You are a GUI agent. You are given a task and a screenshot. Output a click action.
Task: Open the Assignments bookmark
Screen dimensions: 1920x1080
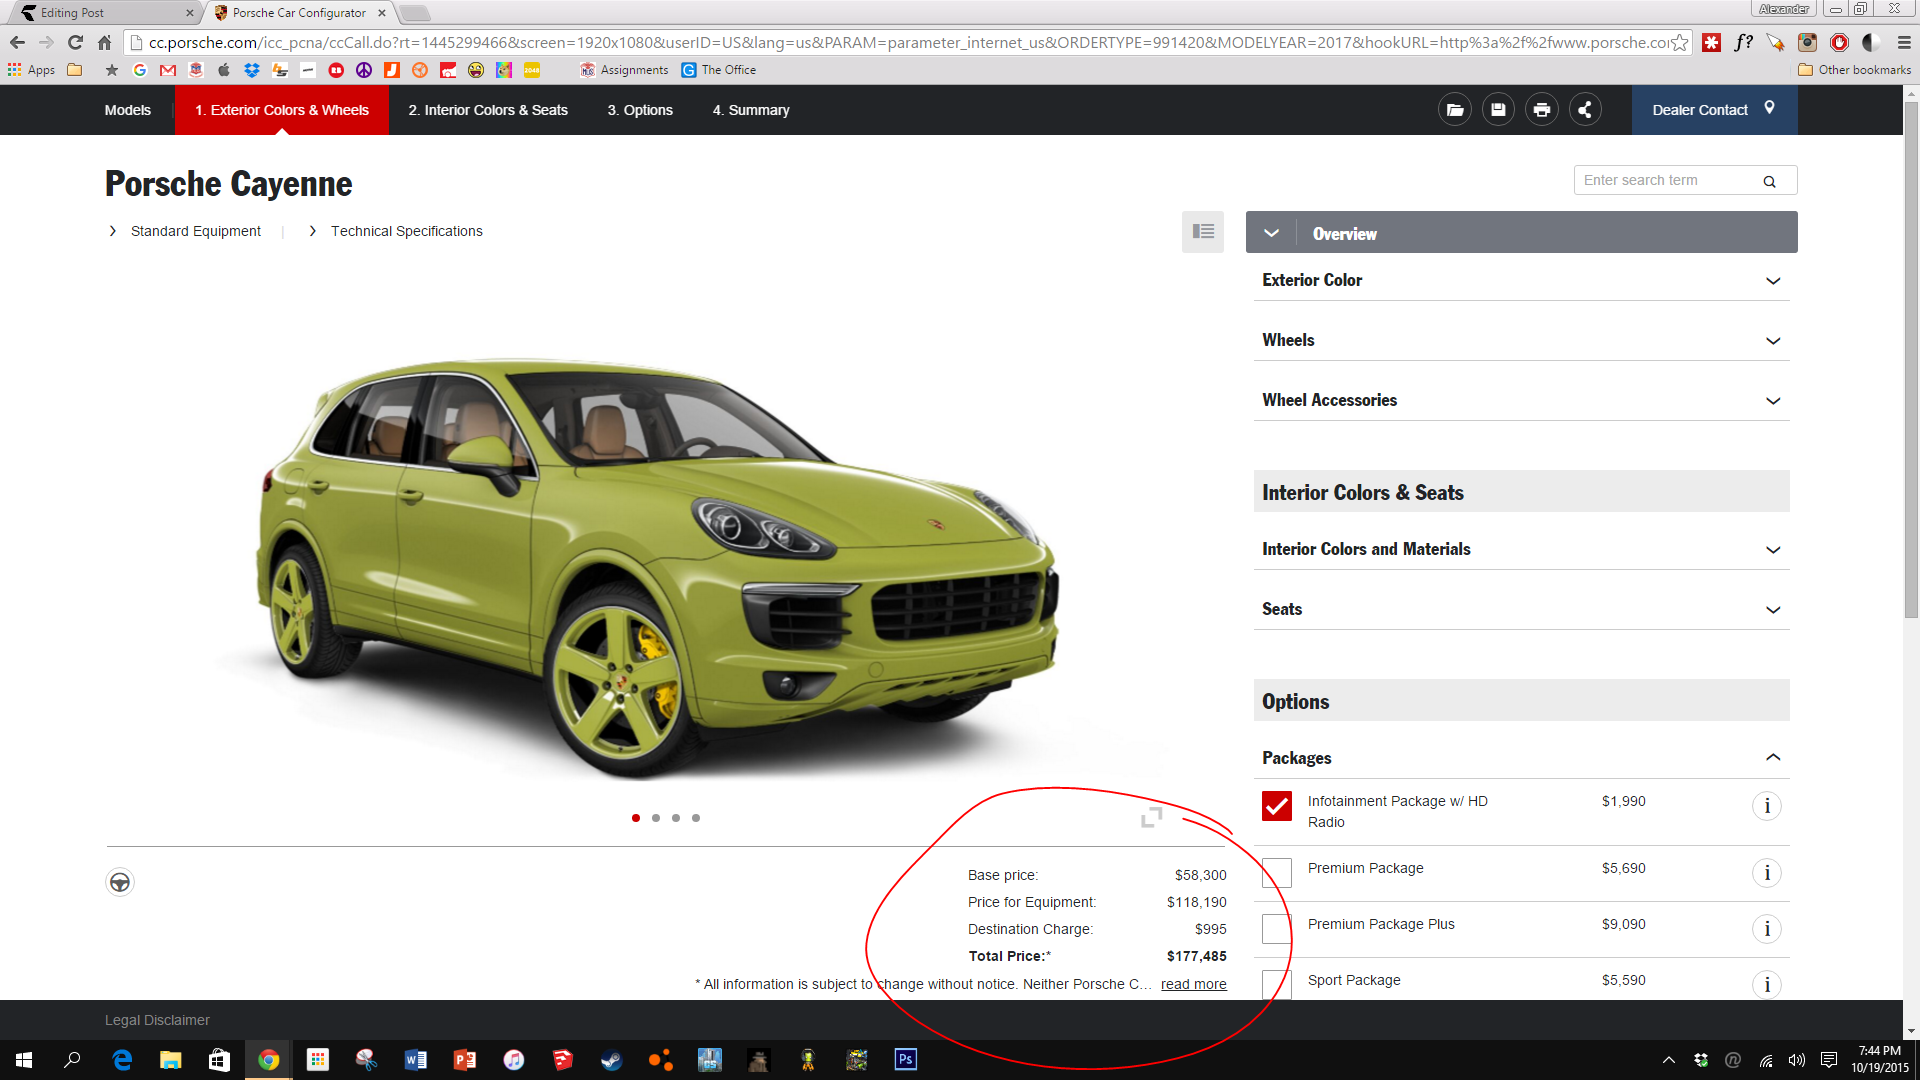(624, 70)
